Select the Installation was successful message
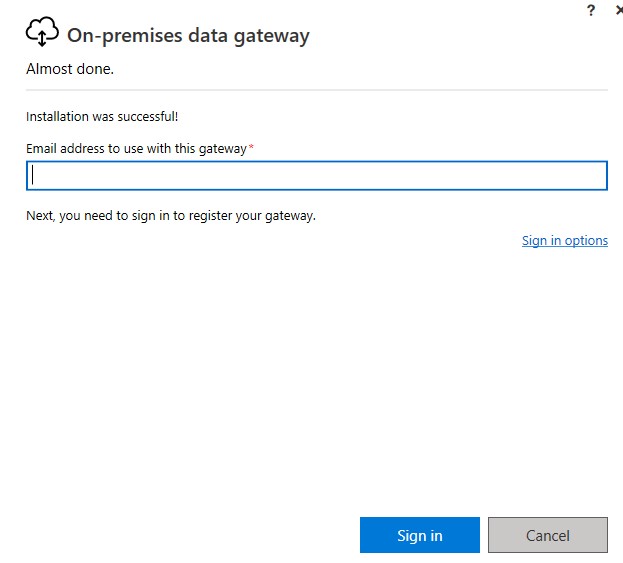Screen dimensions: 623x563 [102, 117]
